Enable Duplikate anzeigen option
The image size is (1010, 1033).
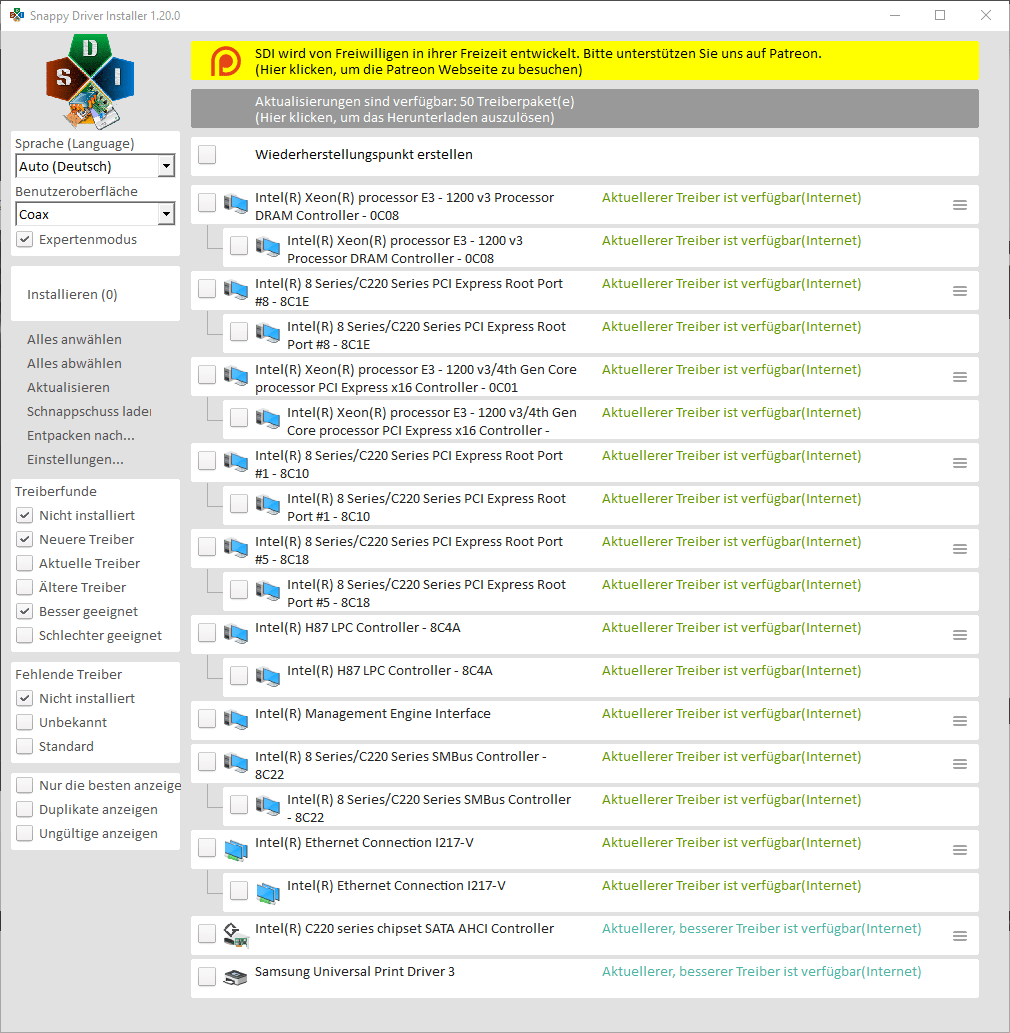tap(24, 809)
